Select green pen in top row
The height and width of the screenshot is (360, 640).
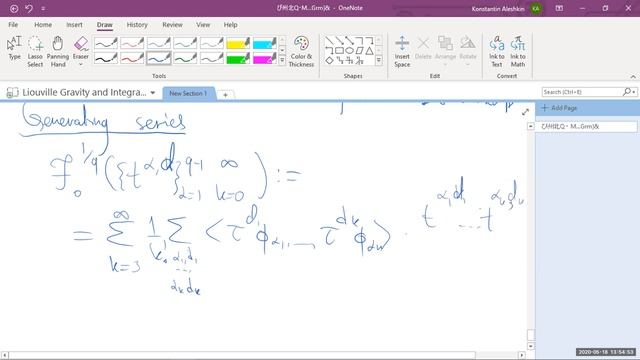(185, 43)
